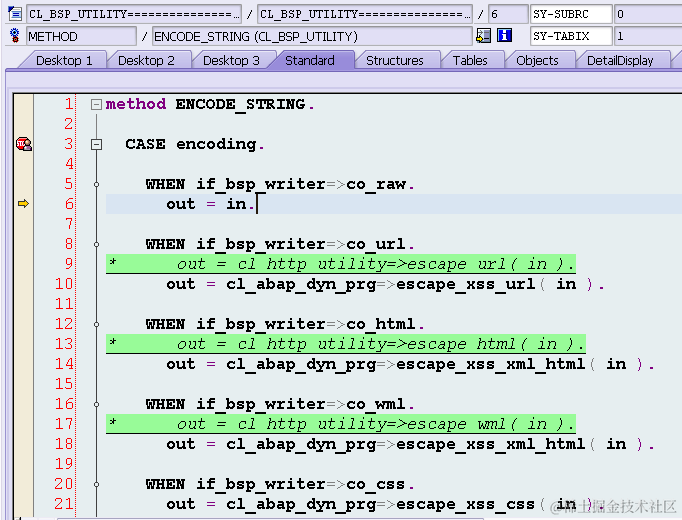Click 'escape_xss_css' call on line 21
The height and width of the screenshot is (520, 682).
point(465,504)
